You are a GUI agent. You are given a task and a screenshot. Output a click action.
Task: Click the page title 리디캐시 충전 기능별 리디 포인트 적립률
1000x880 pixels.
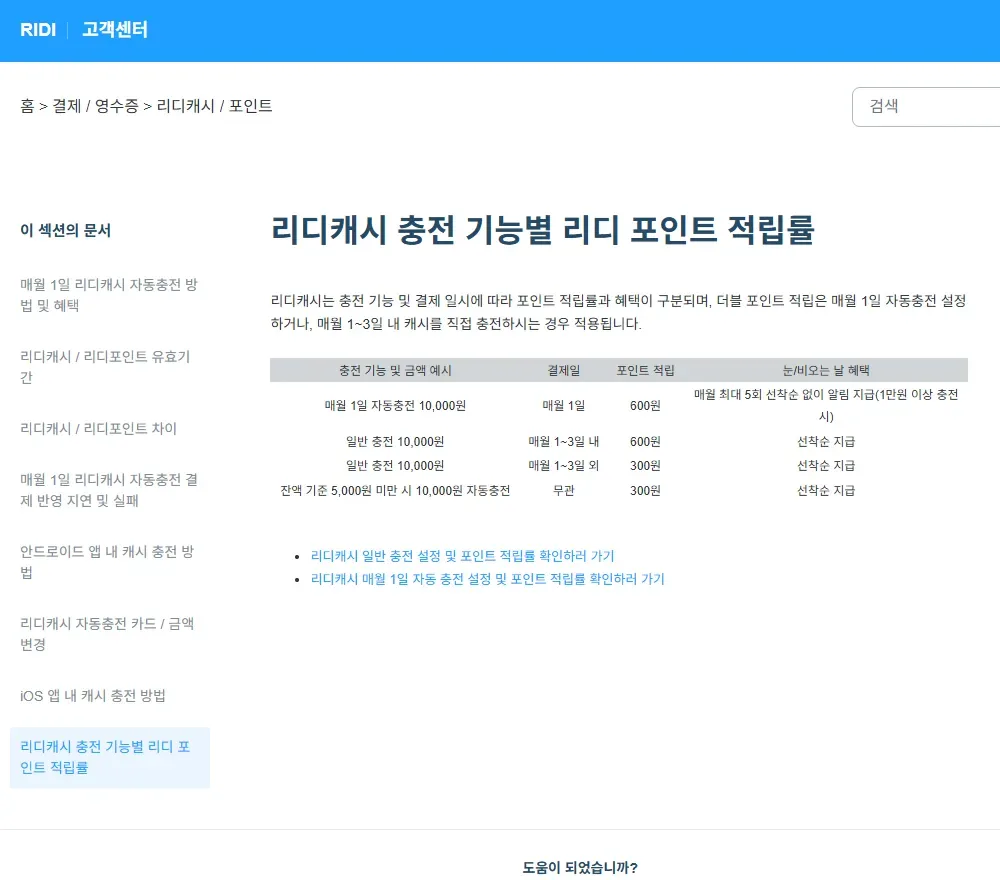(x=543, y=230)
